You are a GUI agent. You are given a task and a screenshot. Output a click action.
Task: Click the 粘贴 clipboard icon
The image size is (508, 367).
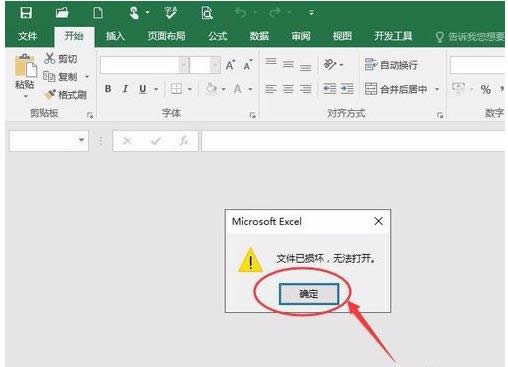tap(25, 66)
